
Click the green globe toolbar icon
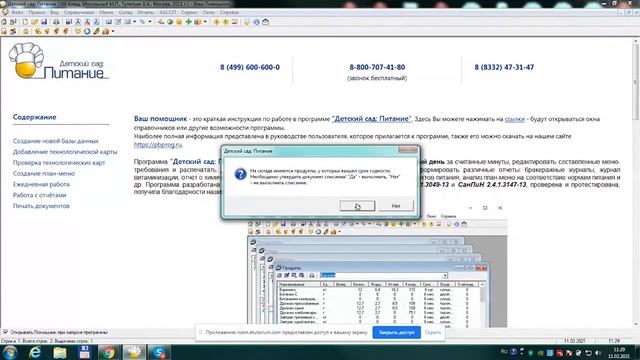[170, 22]
